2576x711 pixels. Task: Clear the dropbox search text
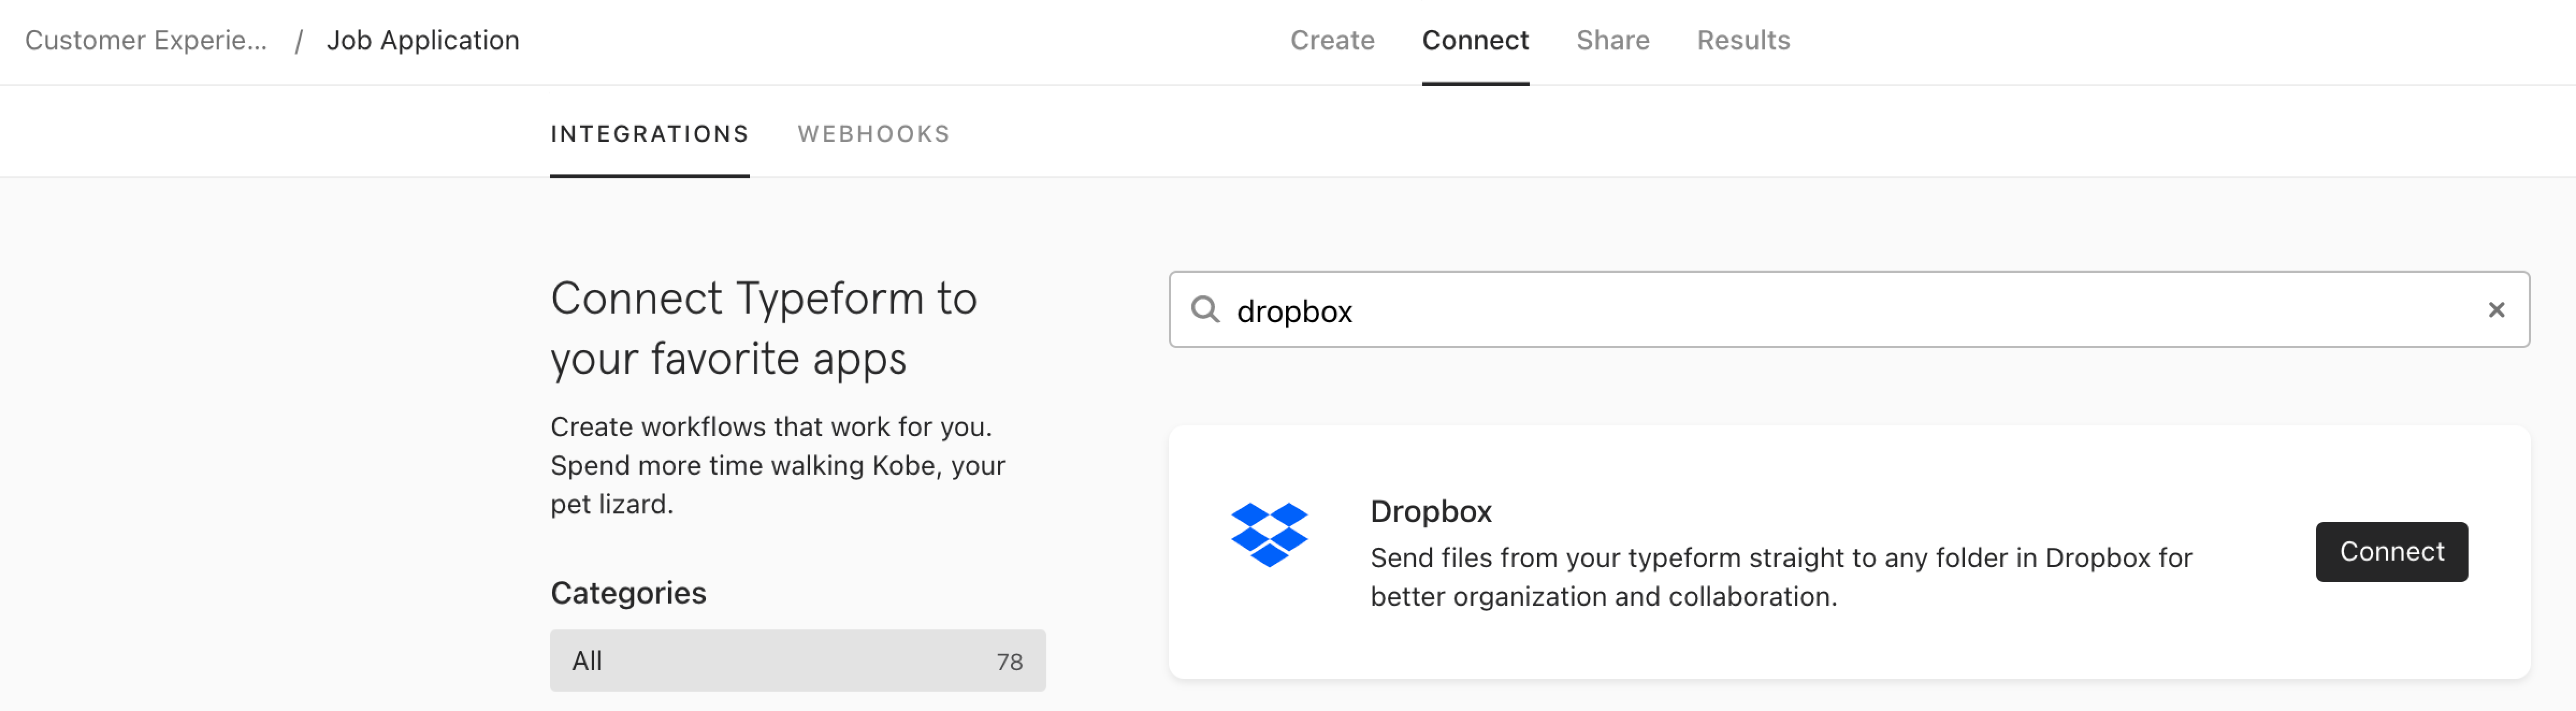point(2496,310)
